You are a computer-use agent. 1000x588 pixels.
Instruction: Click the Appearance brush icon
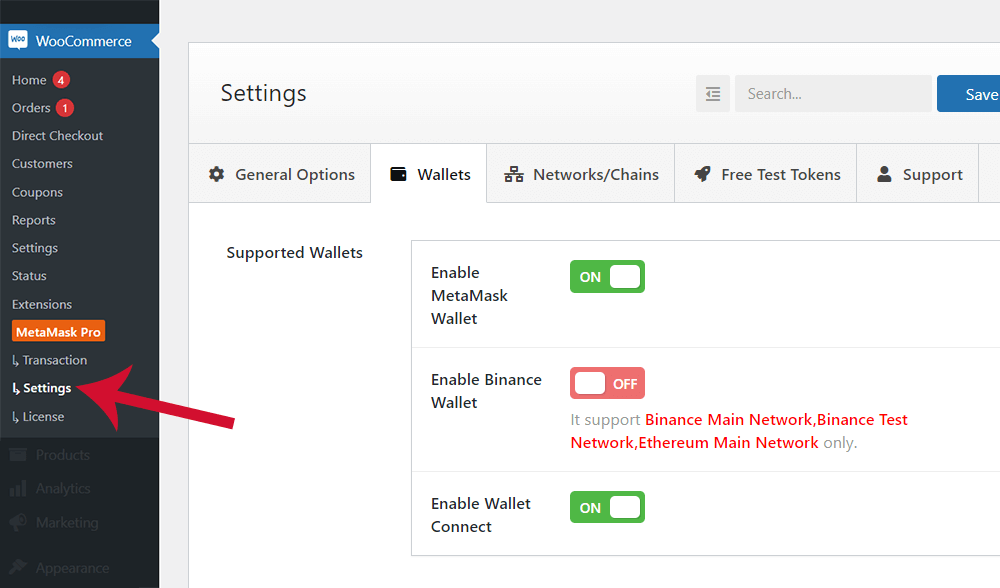[18, 568]
